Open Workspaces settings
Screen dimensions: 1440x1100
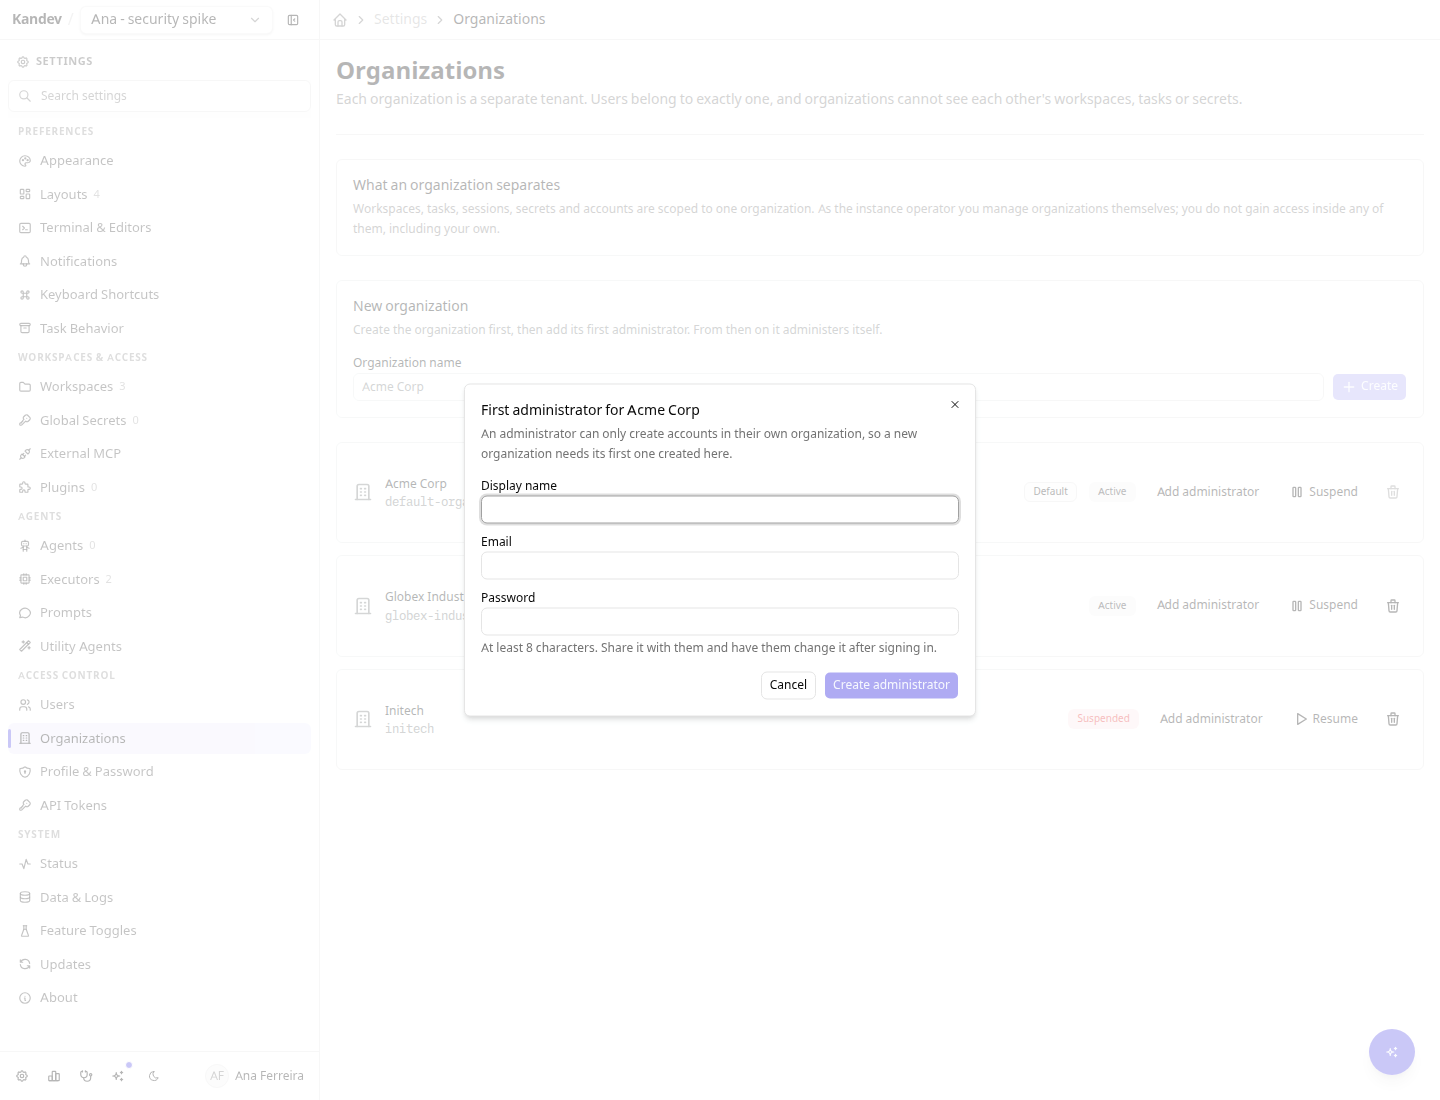tap(160, 387)
